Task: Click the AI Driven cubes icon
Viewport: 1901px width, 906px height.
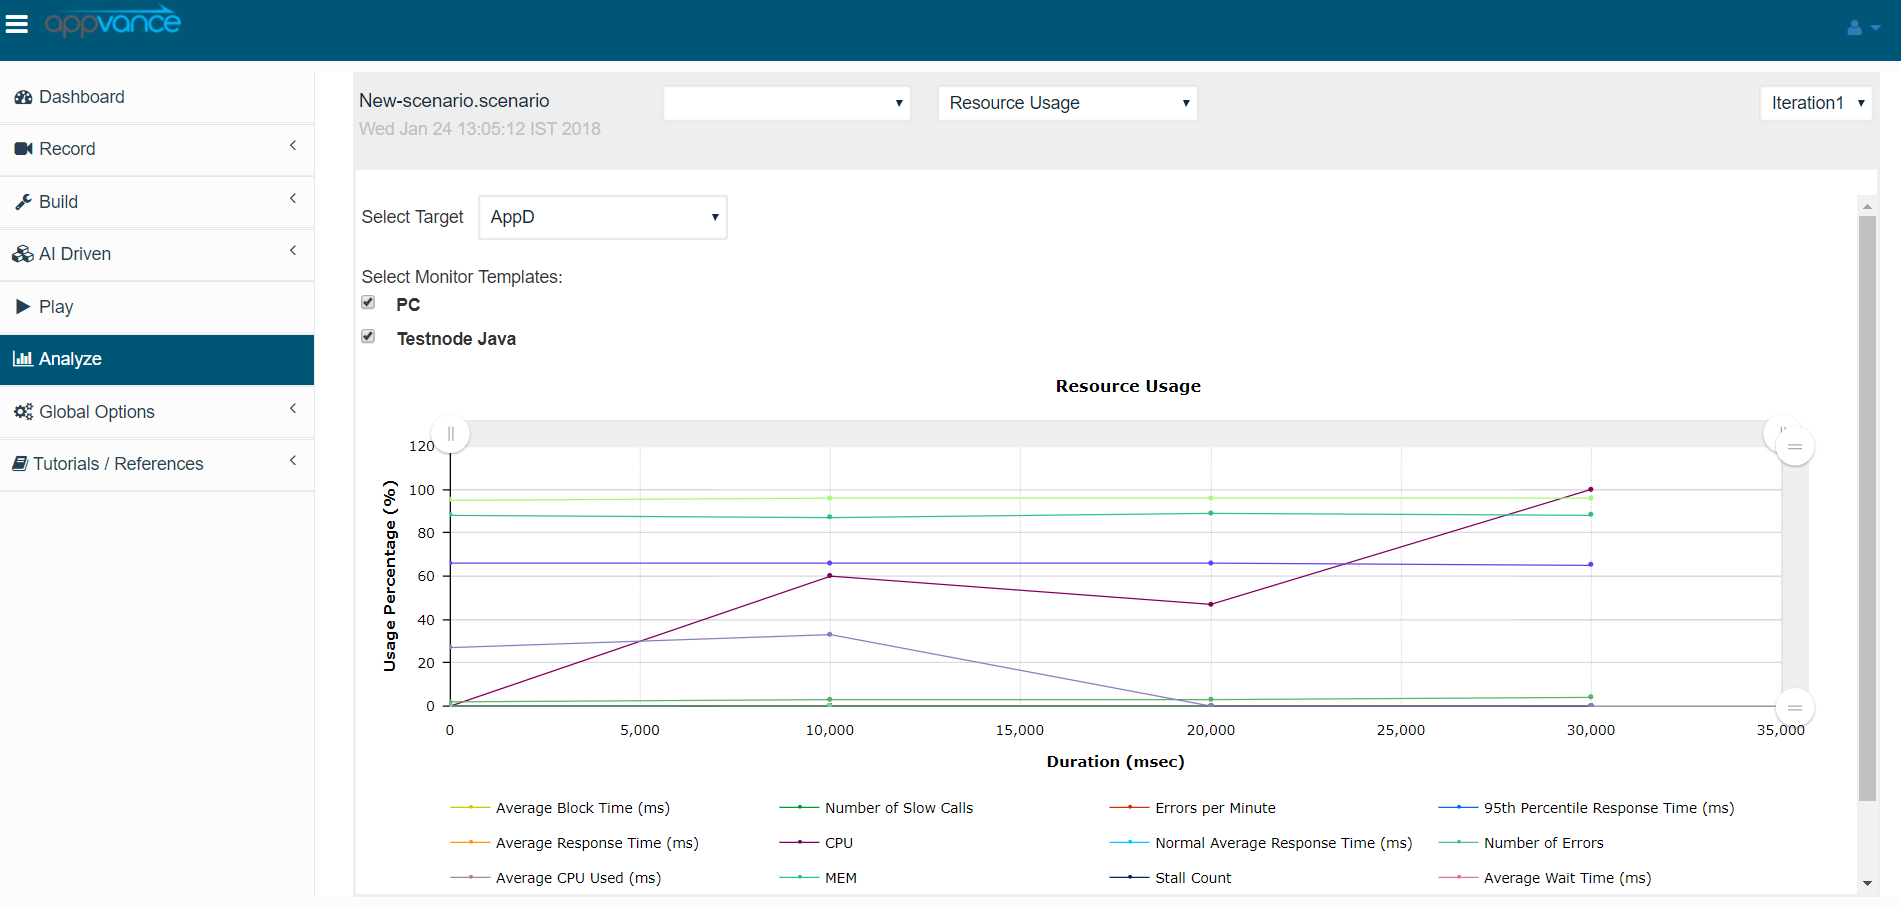Action: click(x=22, y=254)
